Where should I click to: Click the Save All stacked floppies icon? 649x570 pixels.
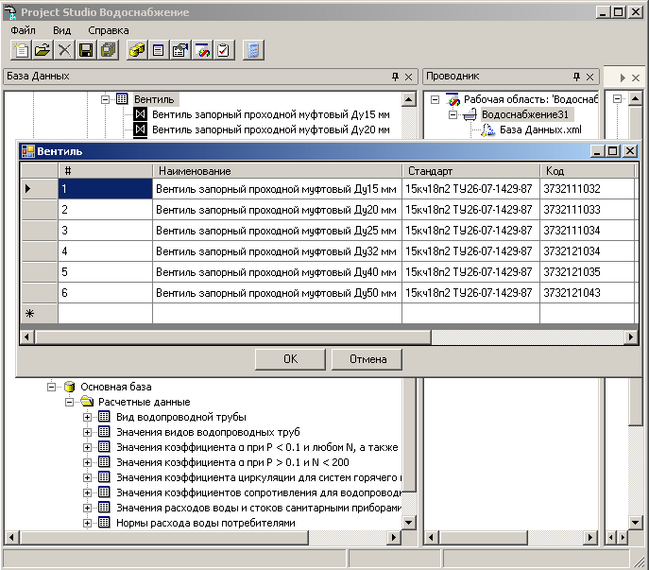point(108,50)
